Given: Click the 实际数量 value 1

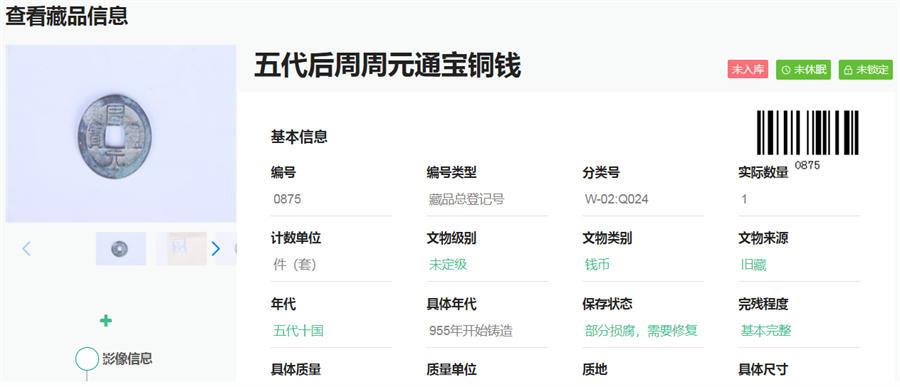Looking at the screenshot, I should [x=744, y=199].
